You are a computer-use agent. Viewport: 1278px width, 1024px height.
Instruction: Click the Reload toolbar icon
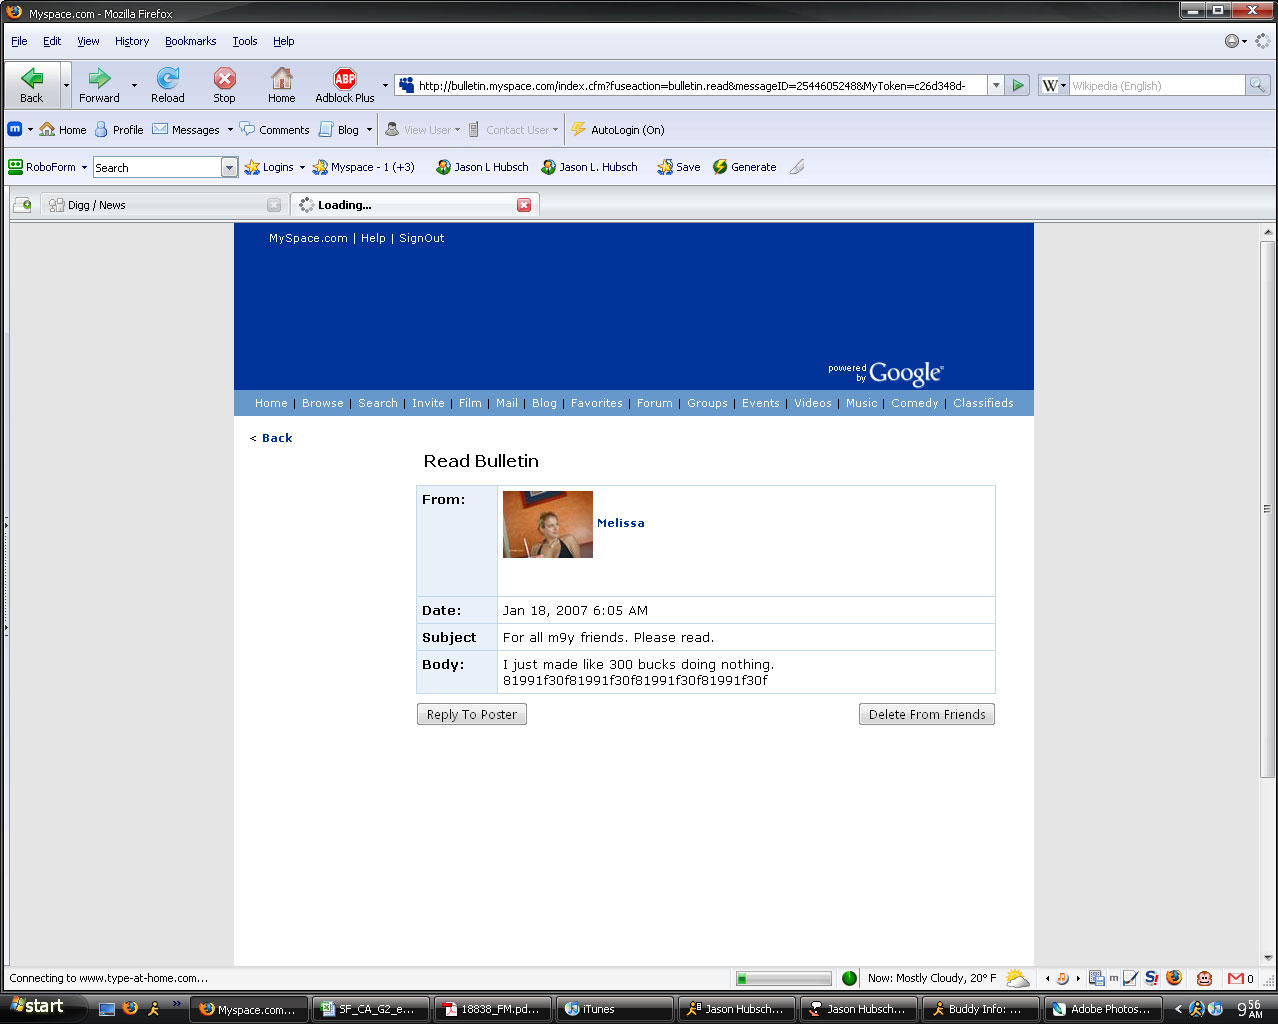168,79
